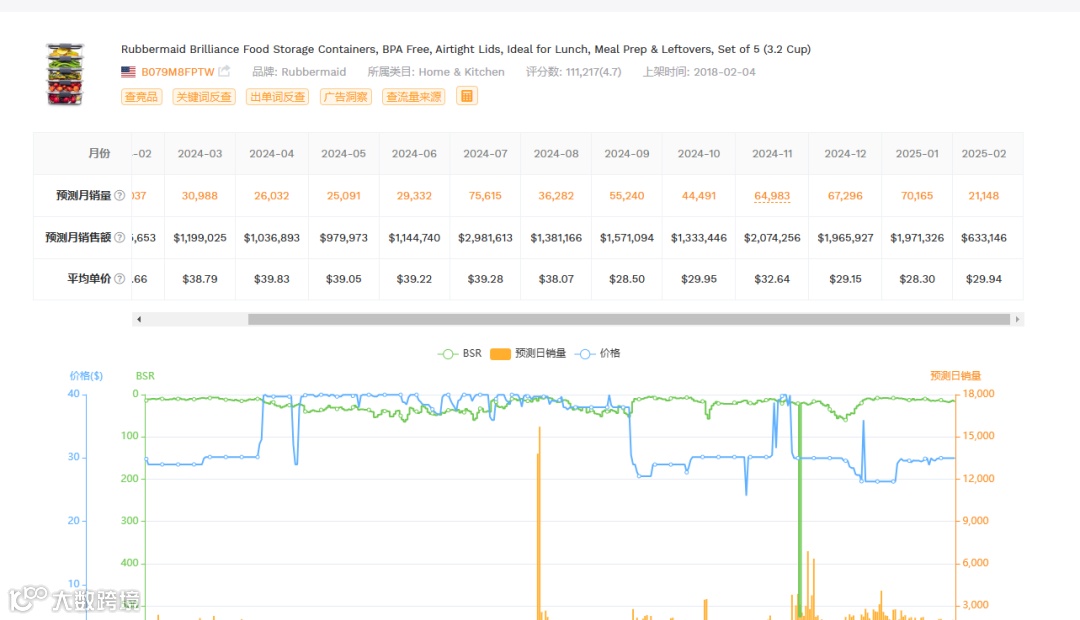
Task: Click the 出单词反查 button
Action: [x=278, y=96]
